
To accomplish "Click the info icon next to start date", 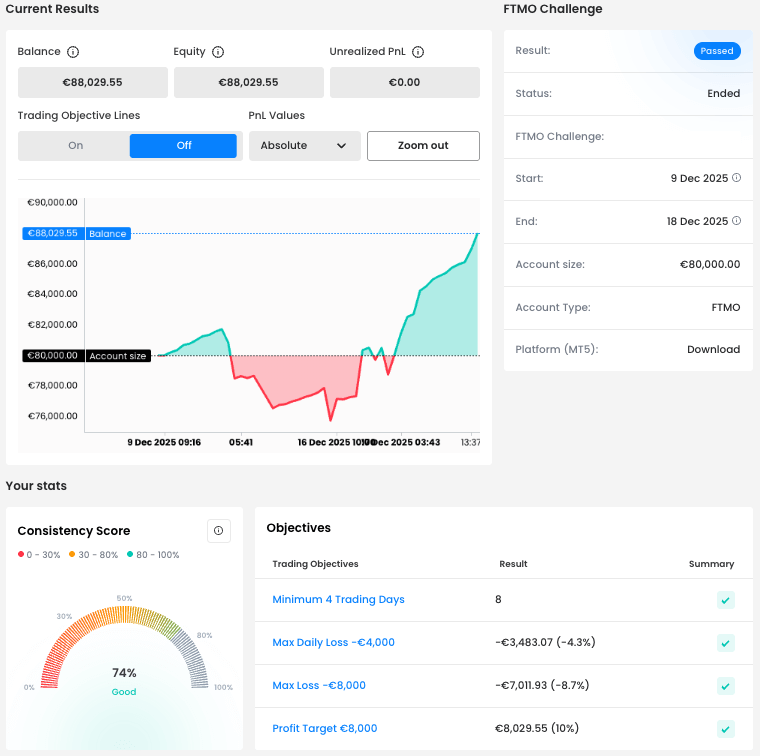I will (x=736, y=178).
